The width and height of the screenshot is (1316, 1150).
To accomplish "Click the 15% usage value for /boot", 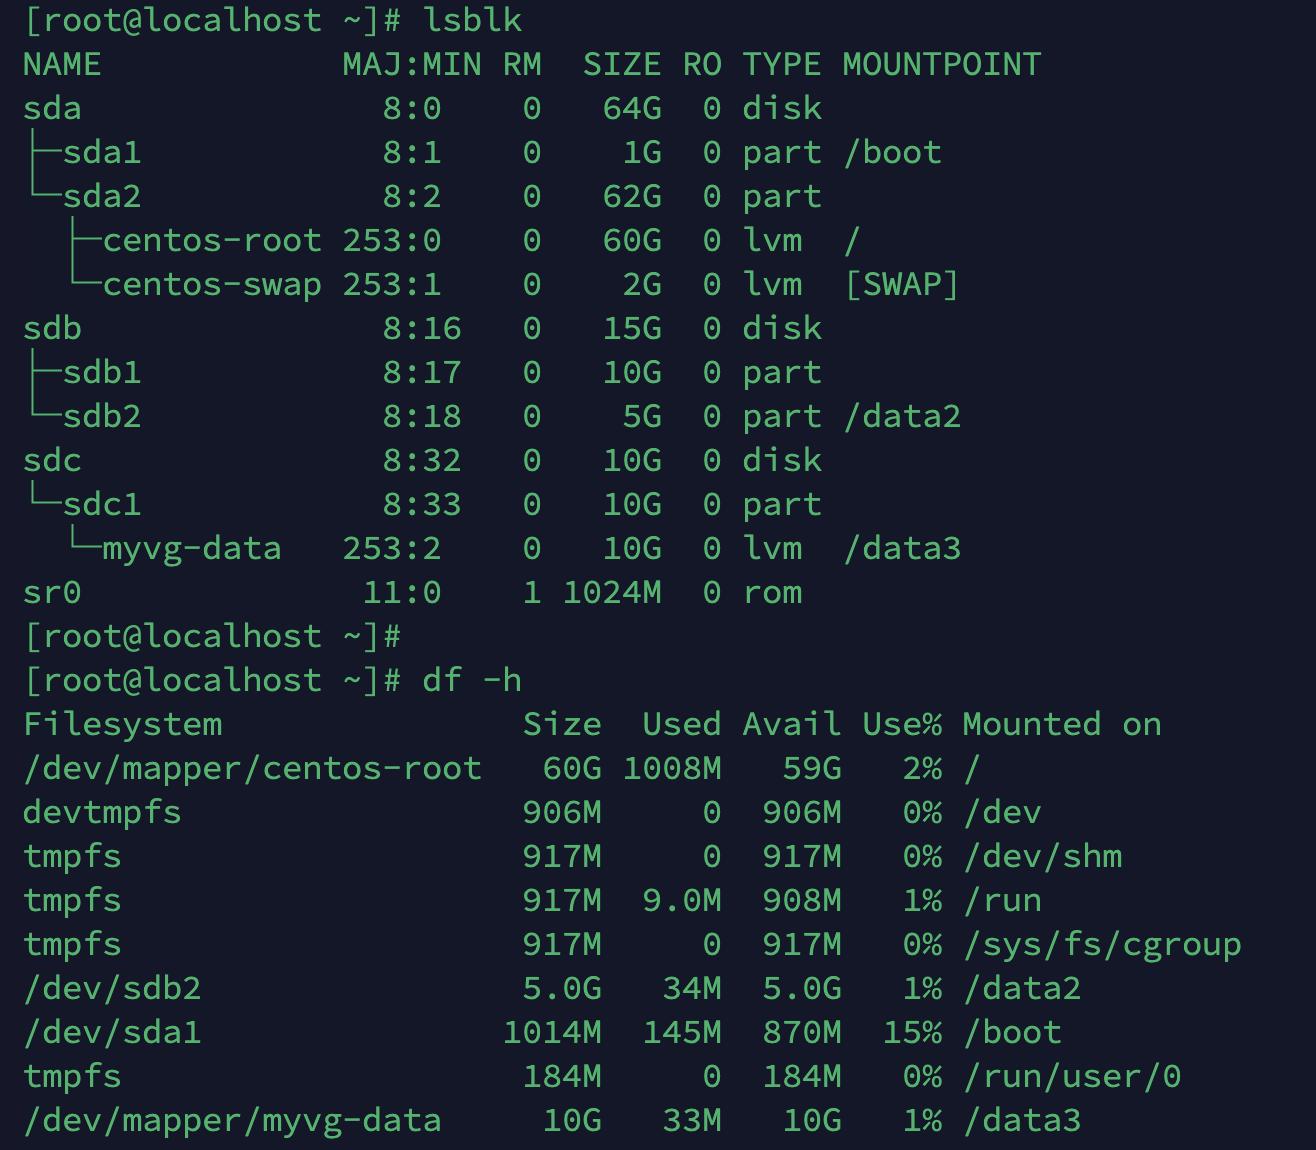I will pyautogui.click(x=911, y=1033).
